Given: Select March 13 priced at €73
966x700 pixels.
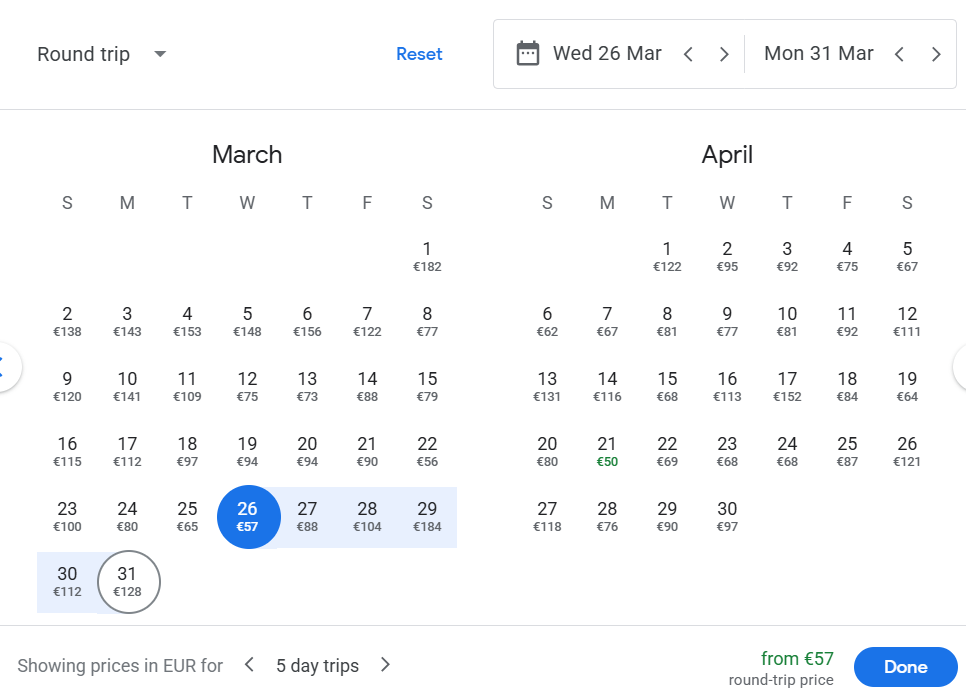Looking at the screenshot, I should click(307, 387).
